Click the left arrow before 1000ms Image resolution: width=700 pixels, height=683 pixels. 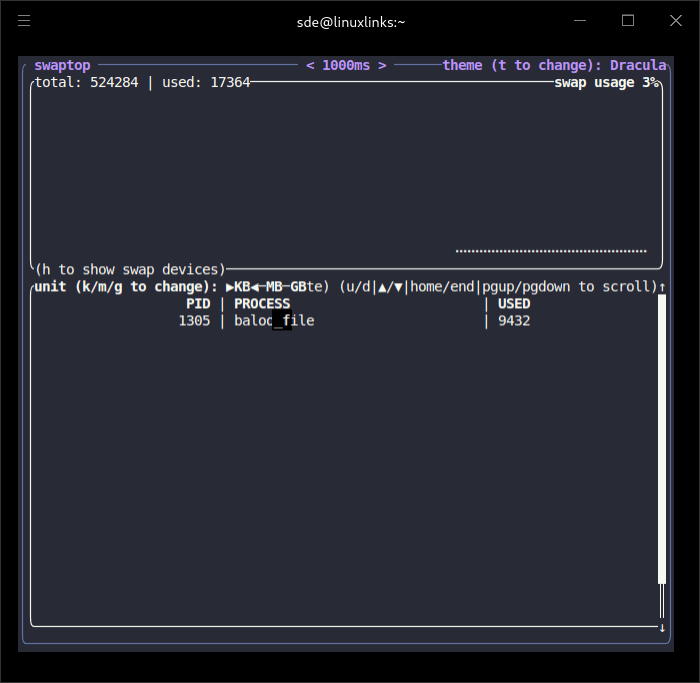[x=310, y=65]
